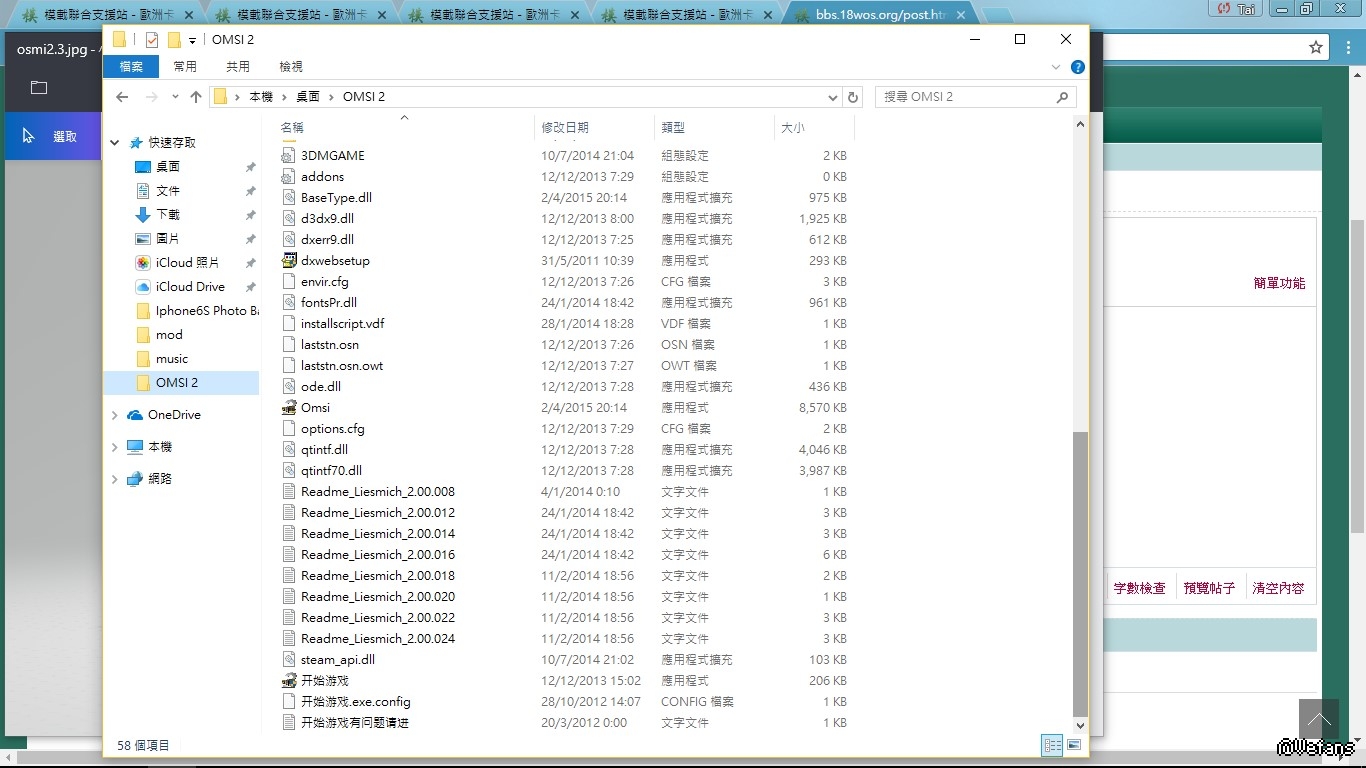
Task: Click the 开始游戏 application icon
Action: pyautogui.click(x=289, y=680)
